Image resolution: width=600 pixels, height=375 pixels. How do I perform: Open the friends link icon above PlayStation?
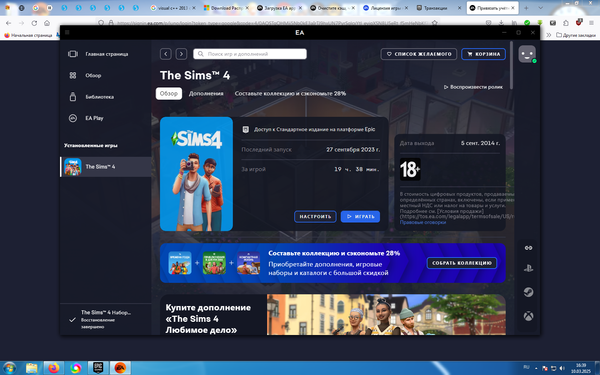point(528,248)
